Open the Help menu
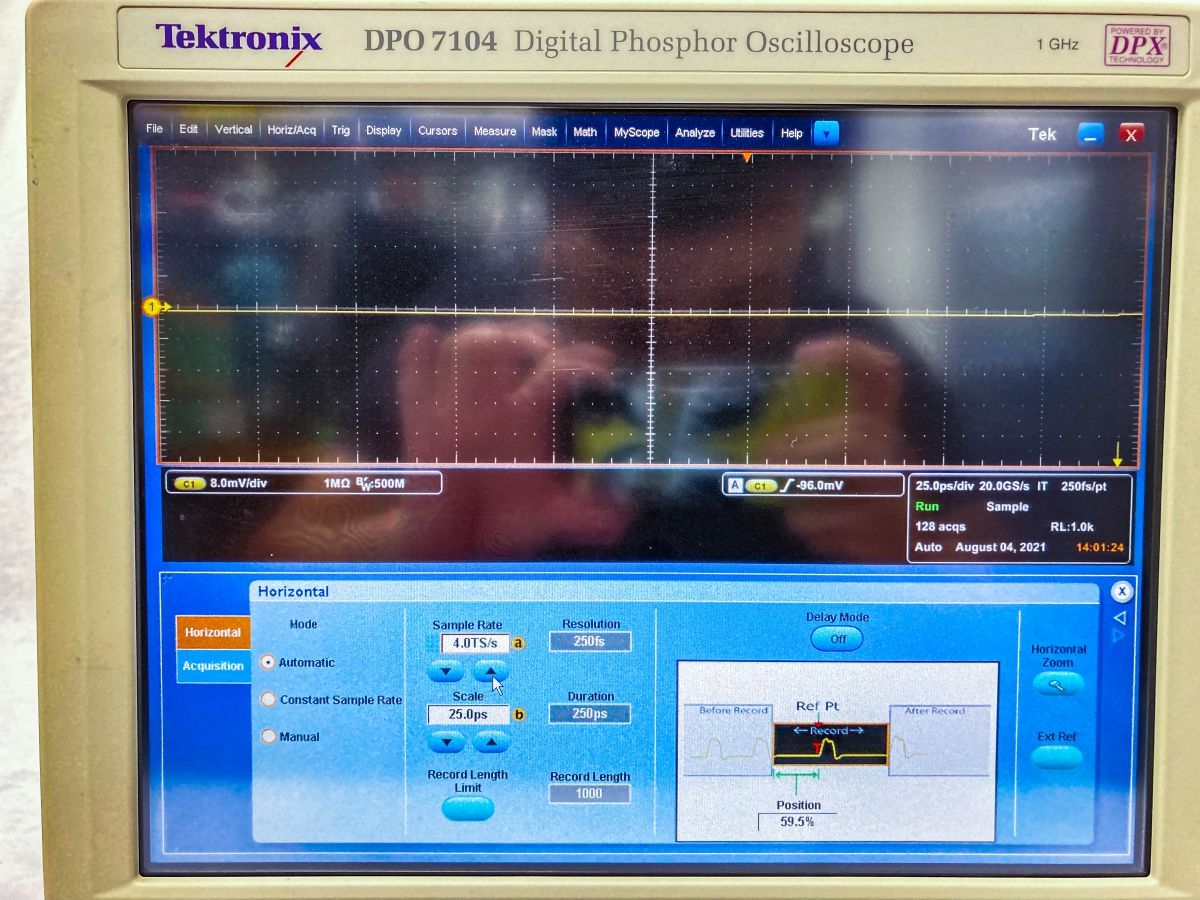Viewport: 1200px width, 900px height. [x=791, y=133]
